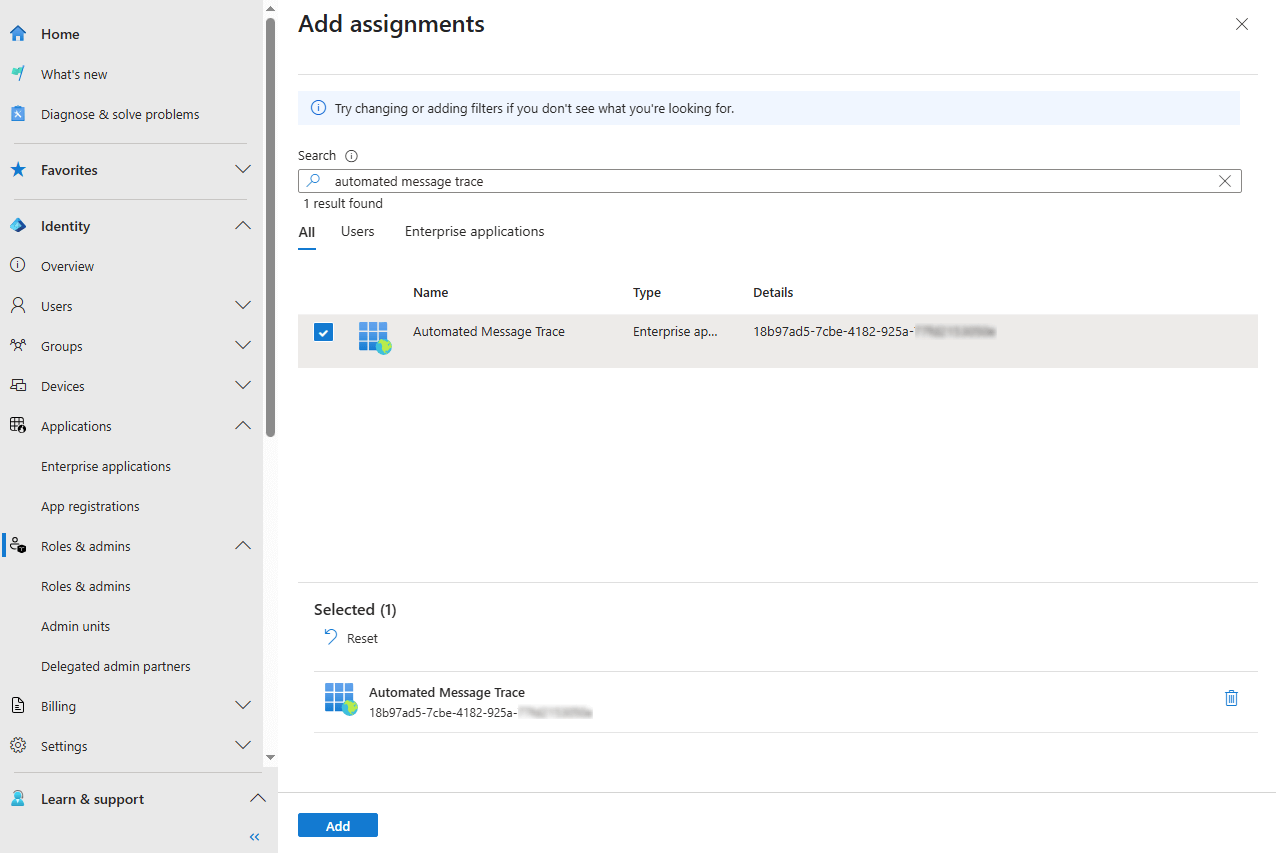Collapse the Roles & admins chevron
1276x853 pixels.
click(243, 546)
